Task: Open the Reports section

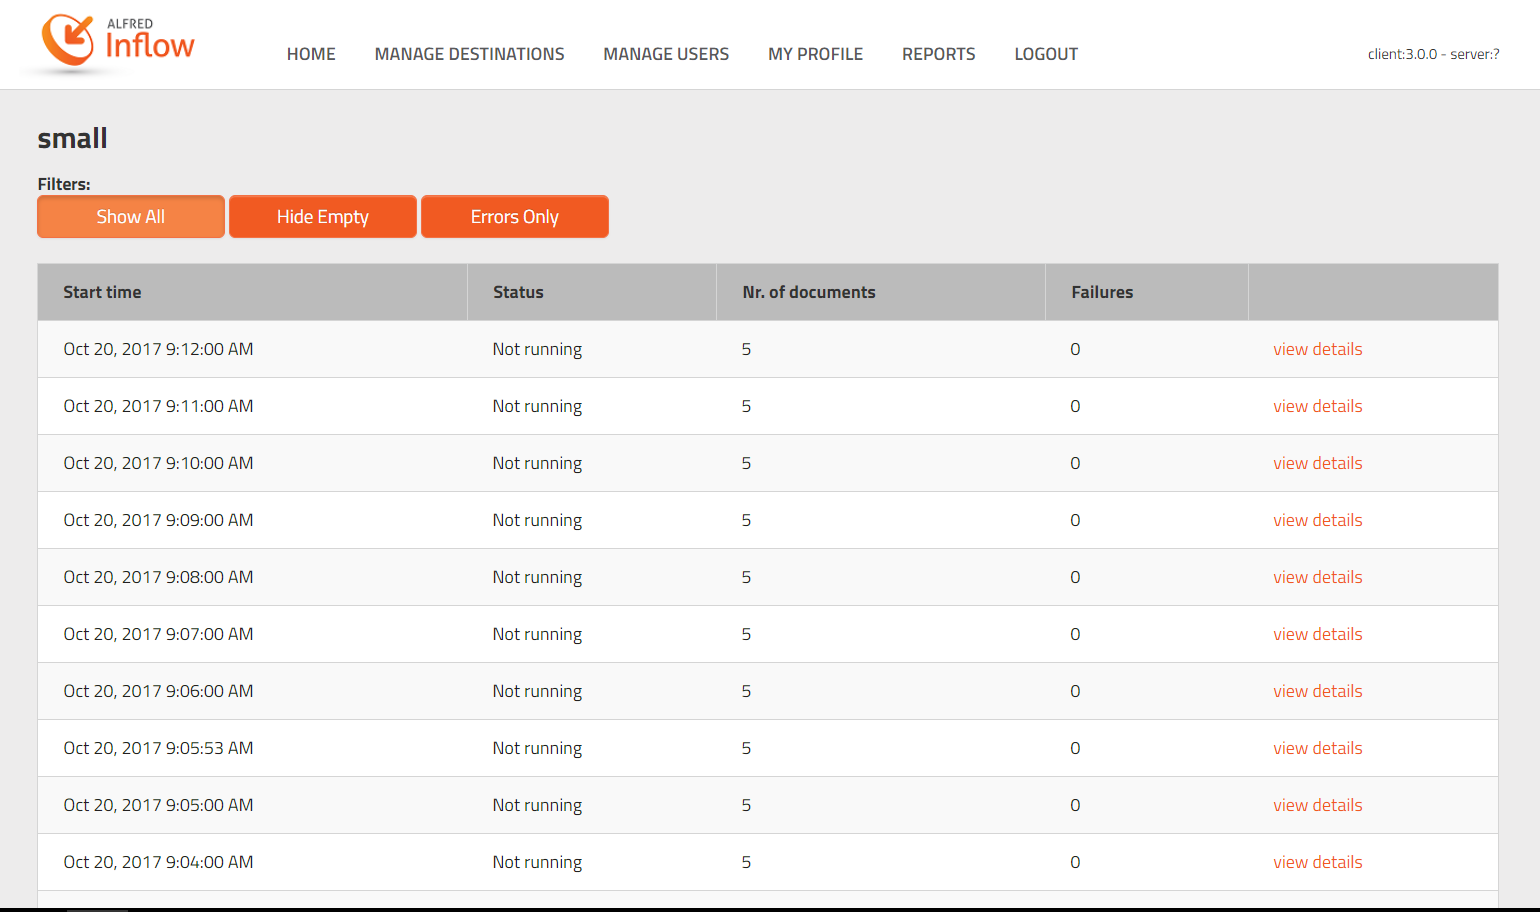Action: click(938, 54)
